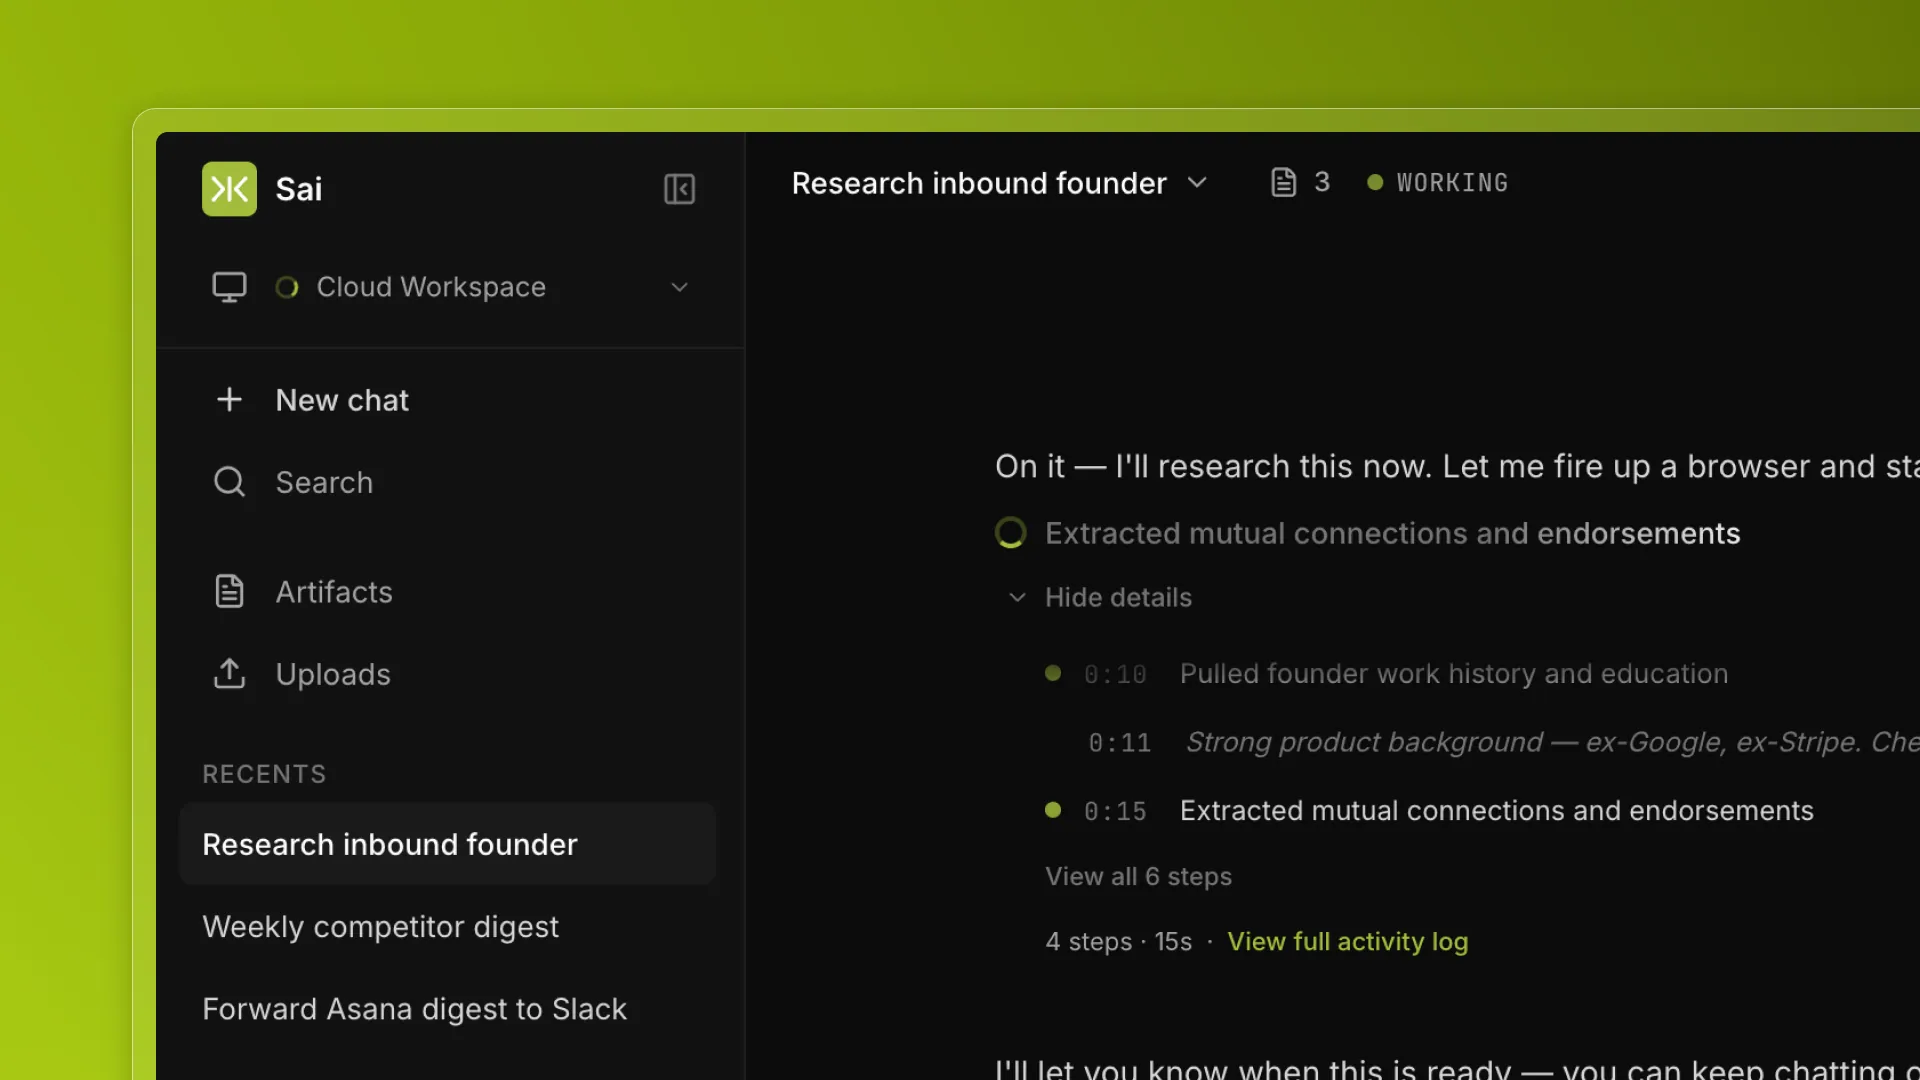Click Hide details text

coord(1118,597)
